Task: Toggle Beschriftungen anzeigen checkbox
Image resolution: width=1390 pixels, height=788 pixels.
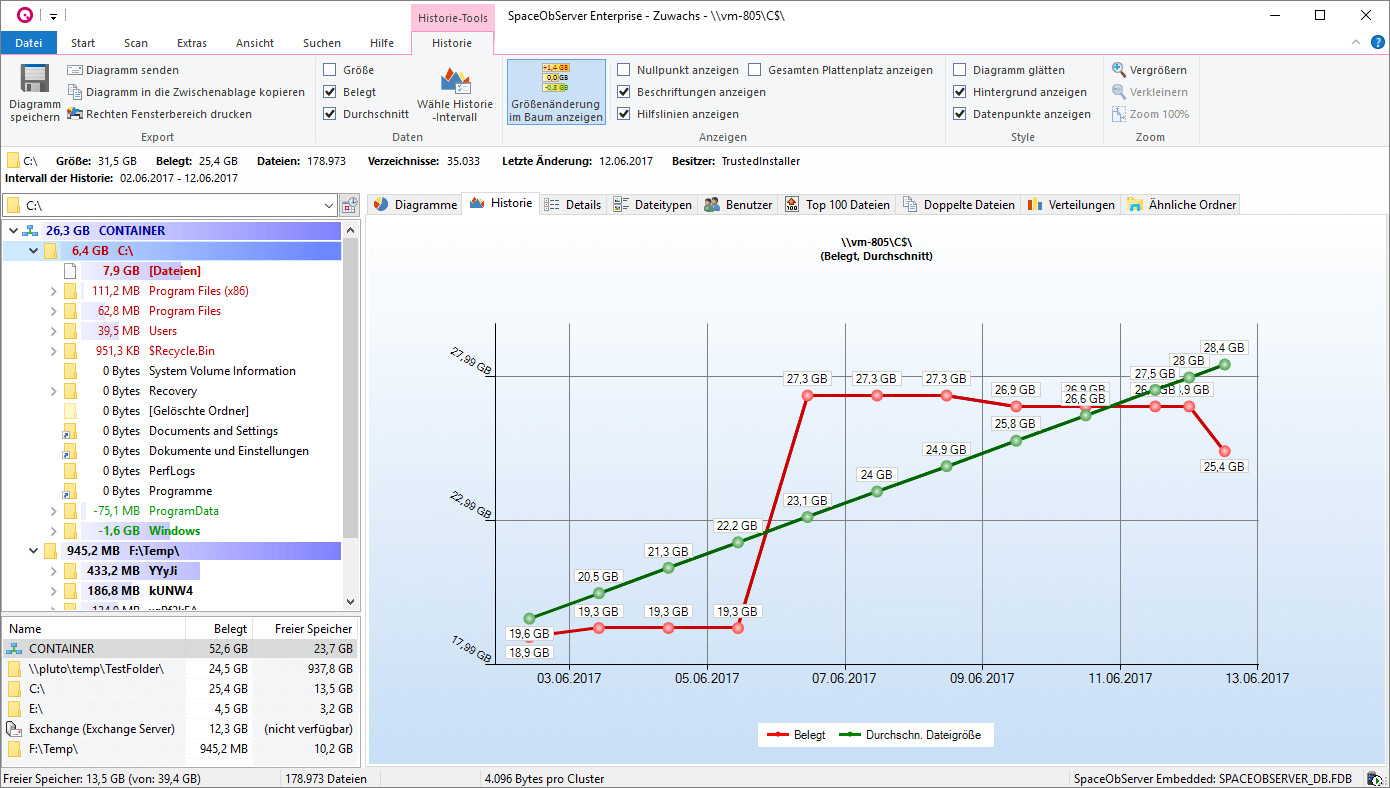Action: 623,92
